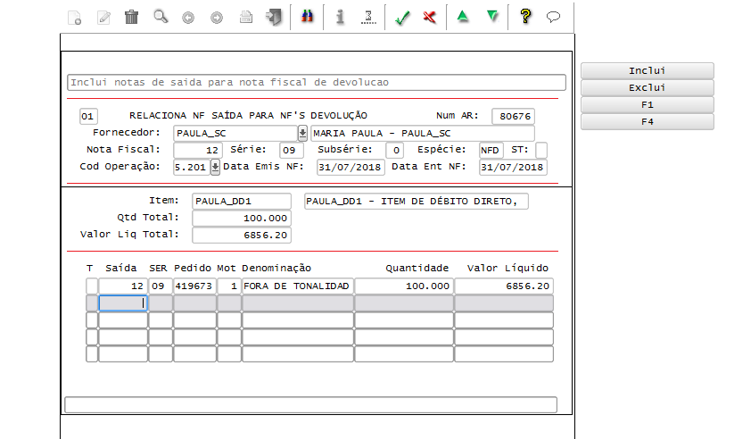748x439 pixels.
Task: Click the Denominação cell in highlighted row
Action: pyautogui.click(x=298, y=303)
